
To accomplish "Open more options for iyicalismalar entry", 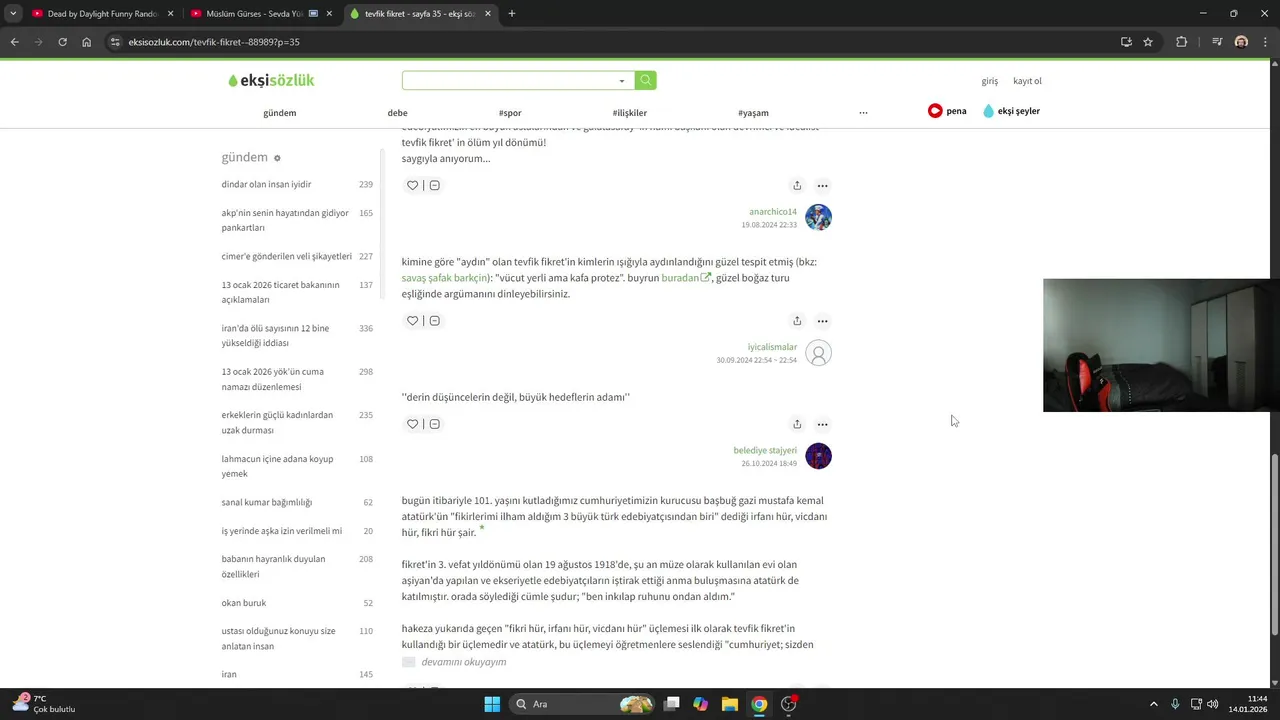I will coord(822,321).
